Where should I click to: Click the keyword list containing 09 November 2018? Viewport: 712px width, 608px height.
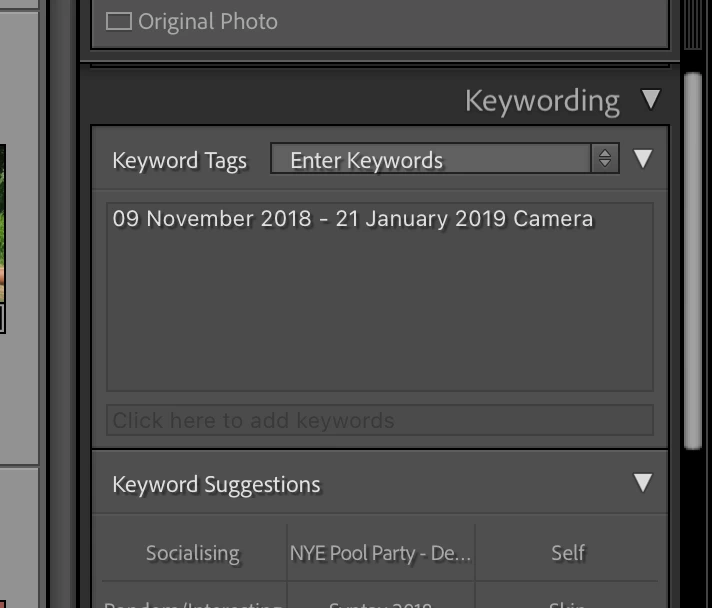coord(380,297)
